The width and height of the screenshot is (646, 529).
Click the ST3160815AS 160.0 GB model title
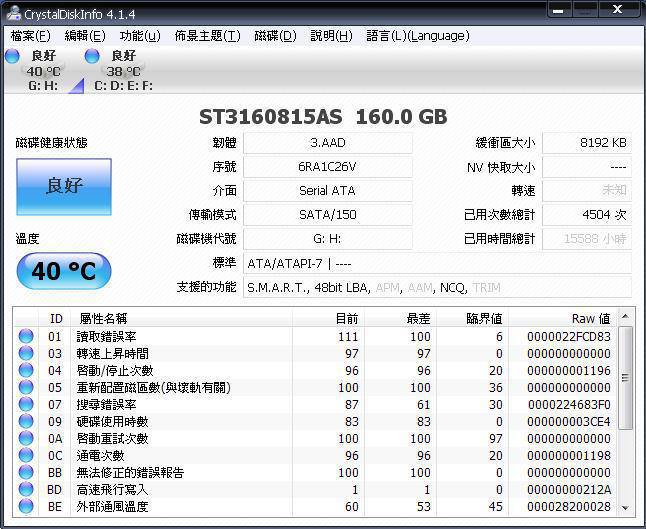click(323, 117)
